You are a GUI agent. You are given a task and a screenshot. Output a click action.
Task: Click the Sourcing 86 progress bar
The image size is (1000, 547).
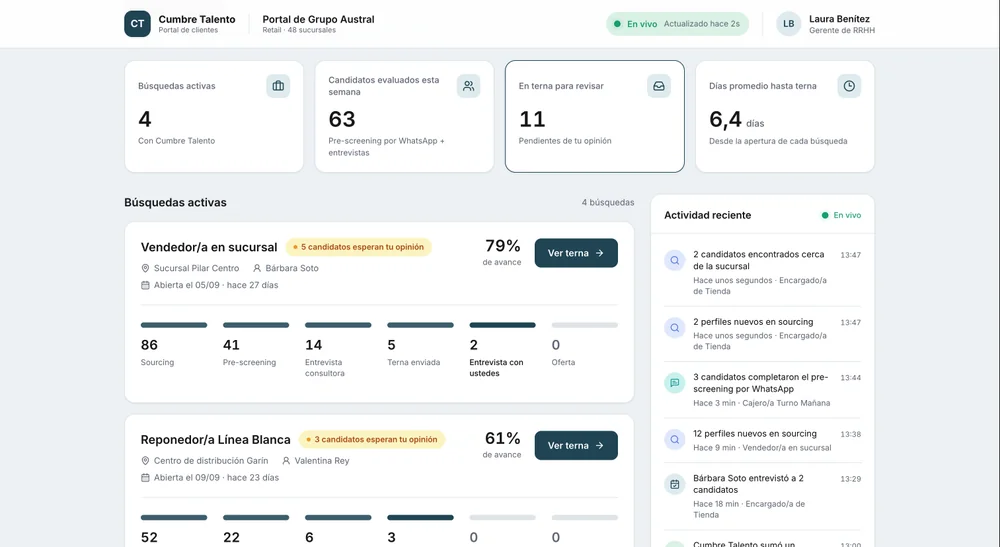174,325
